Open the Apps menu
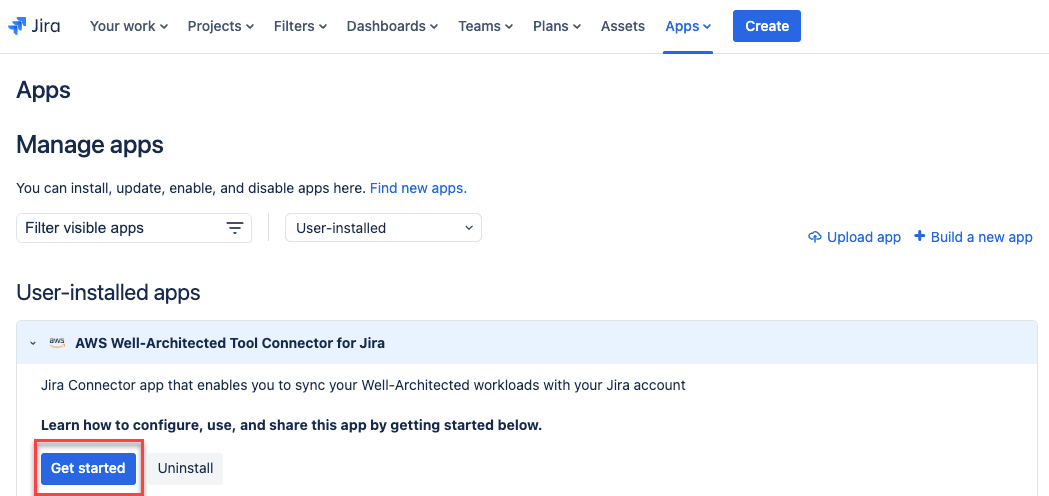Viewport: 1049px width, 496px height. point(688,26)
